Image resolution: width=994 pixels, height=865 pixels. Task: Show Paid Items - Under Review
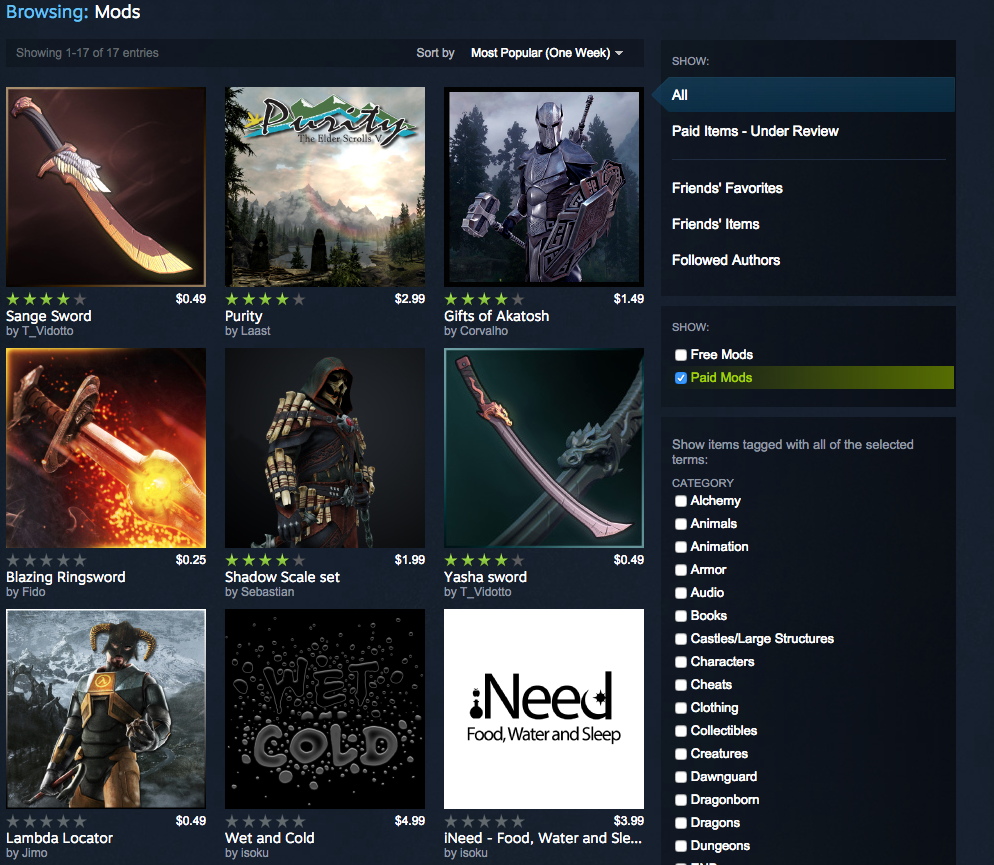click(755, 131)
